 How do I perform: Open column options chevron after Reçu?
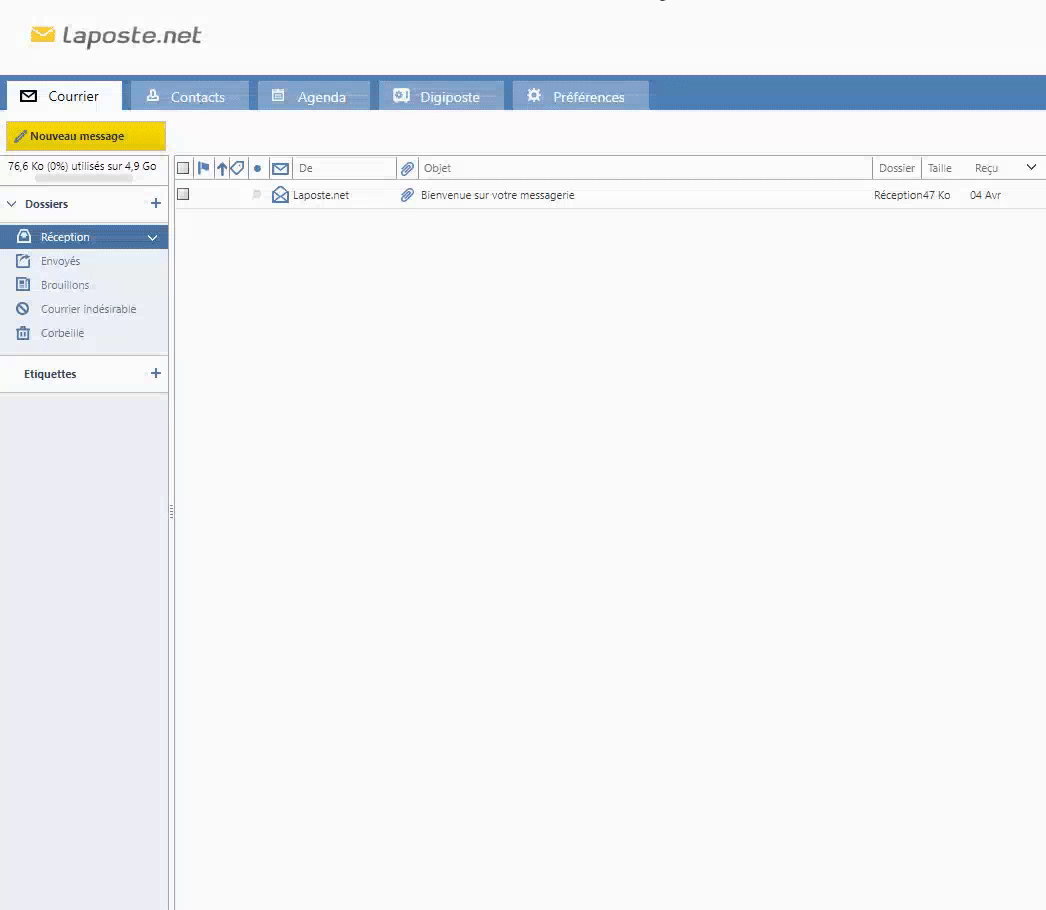[1031, 167]
